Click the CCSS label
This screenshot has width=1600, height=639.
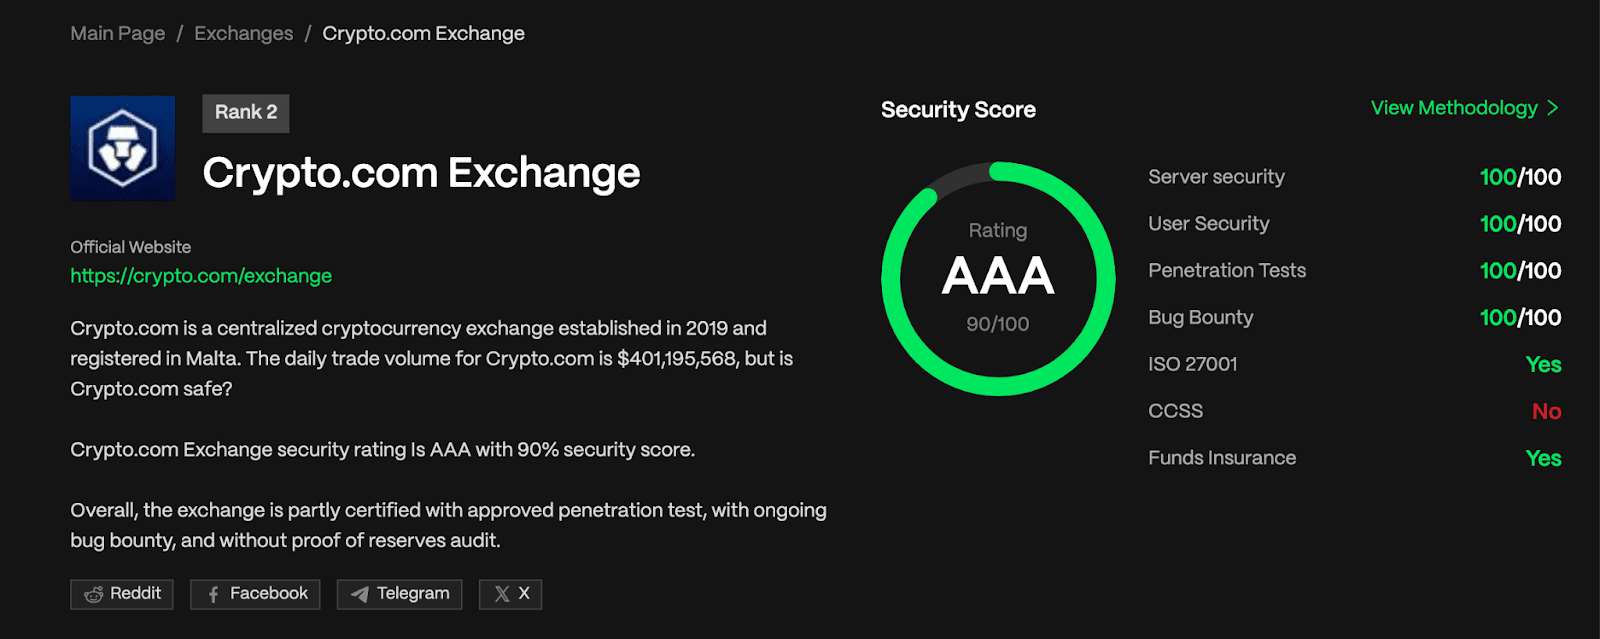(x=1176, y=411)
